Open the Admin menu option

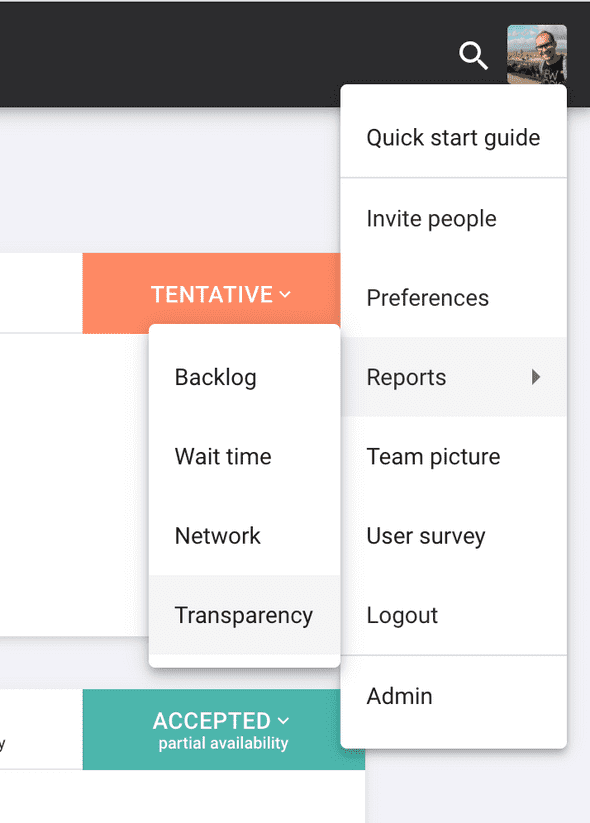click(454, 696)
